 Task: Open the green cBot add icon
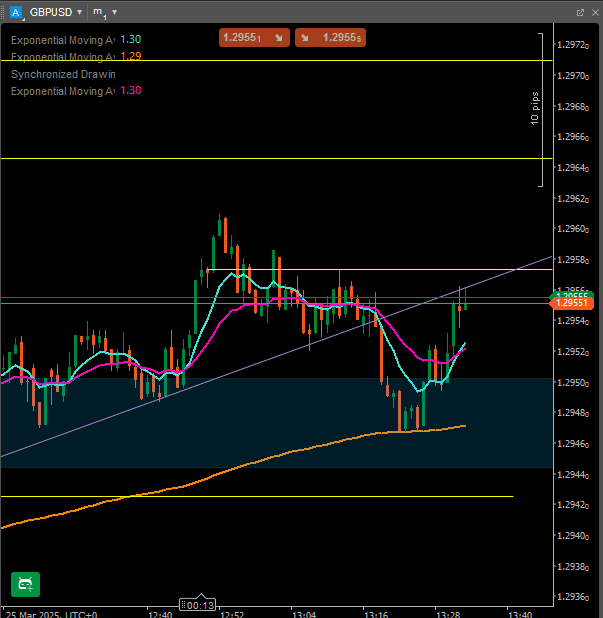[25, 584]
